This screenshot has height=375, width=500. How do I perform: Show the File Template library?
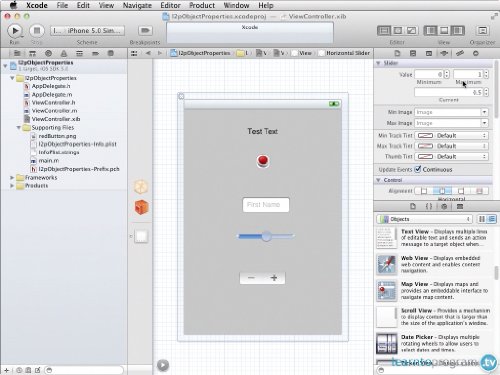[413, 206]
